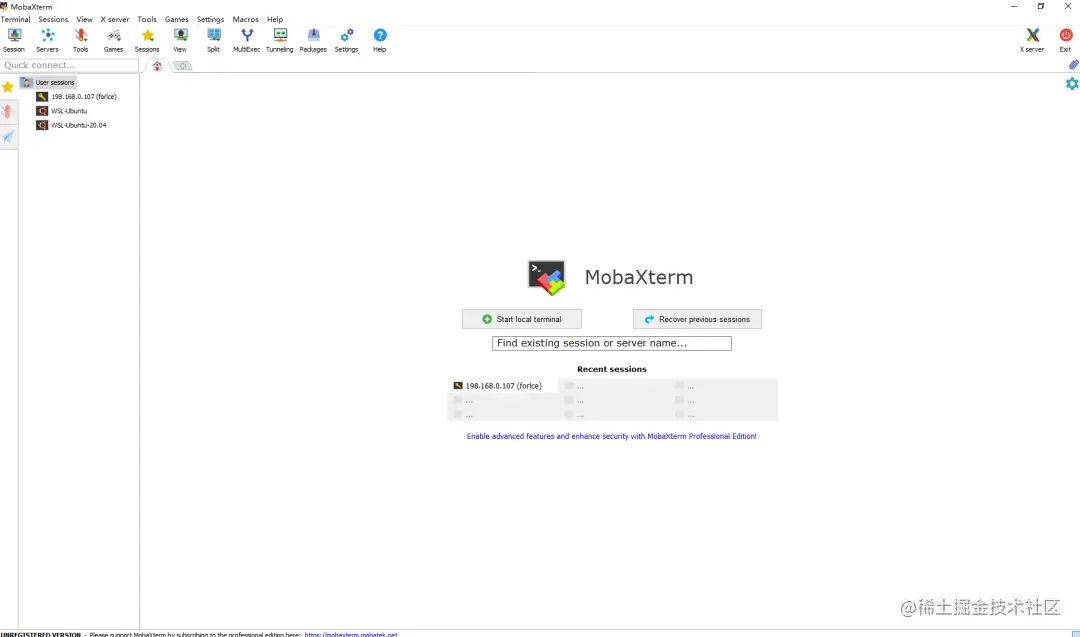Open the new tab next to home tab
Image resolution: width=1080 pixels, height=637 pixels.
tap(183, 65)
